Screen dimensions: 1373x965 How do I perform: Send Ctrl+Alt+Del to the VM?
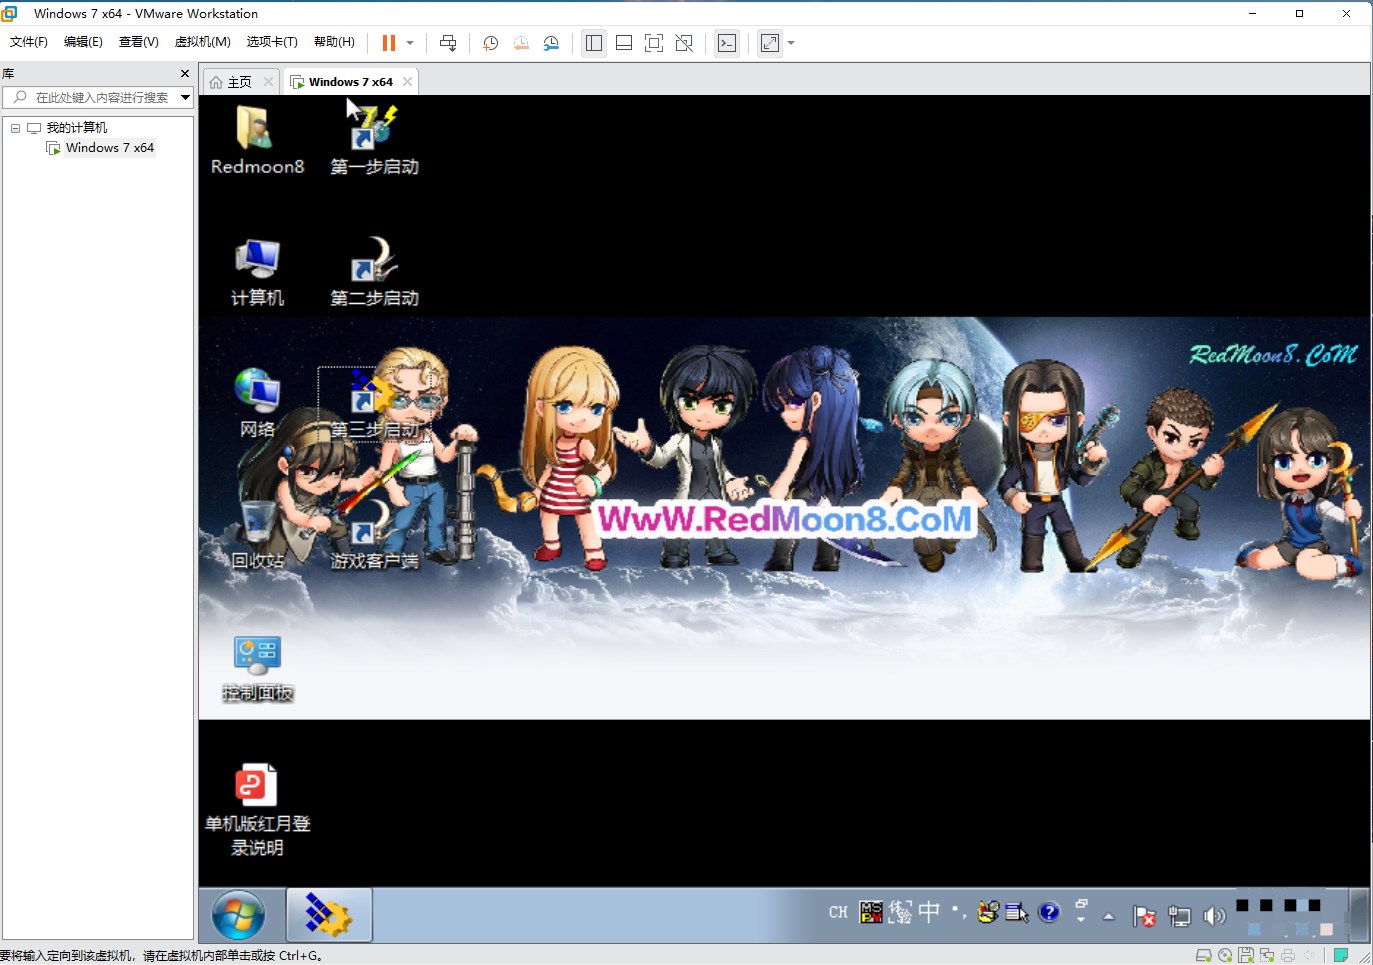click(x=448, y=43)
